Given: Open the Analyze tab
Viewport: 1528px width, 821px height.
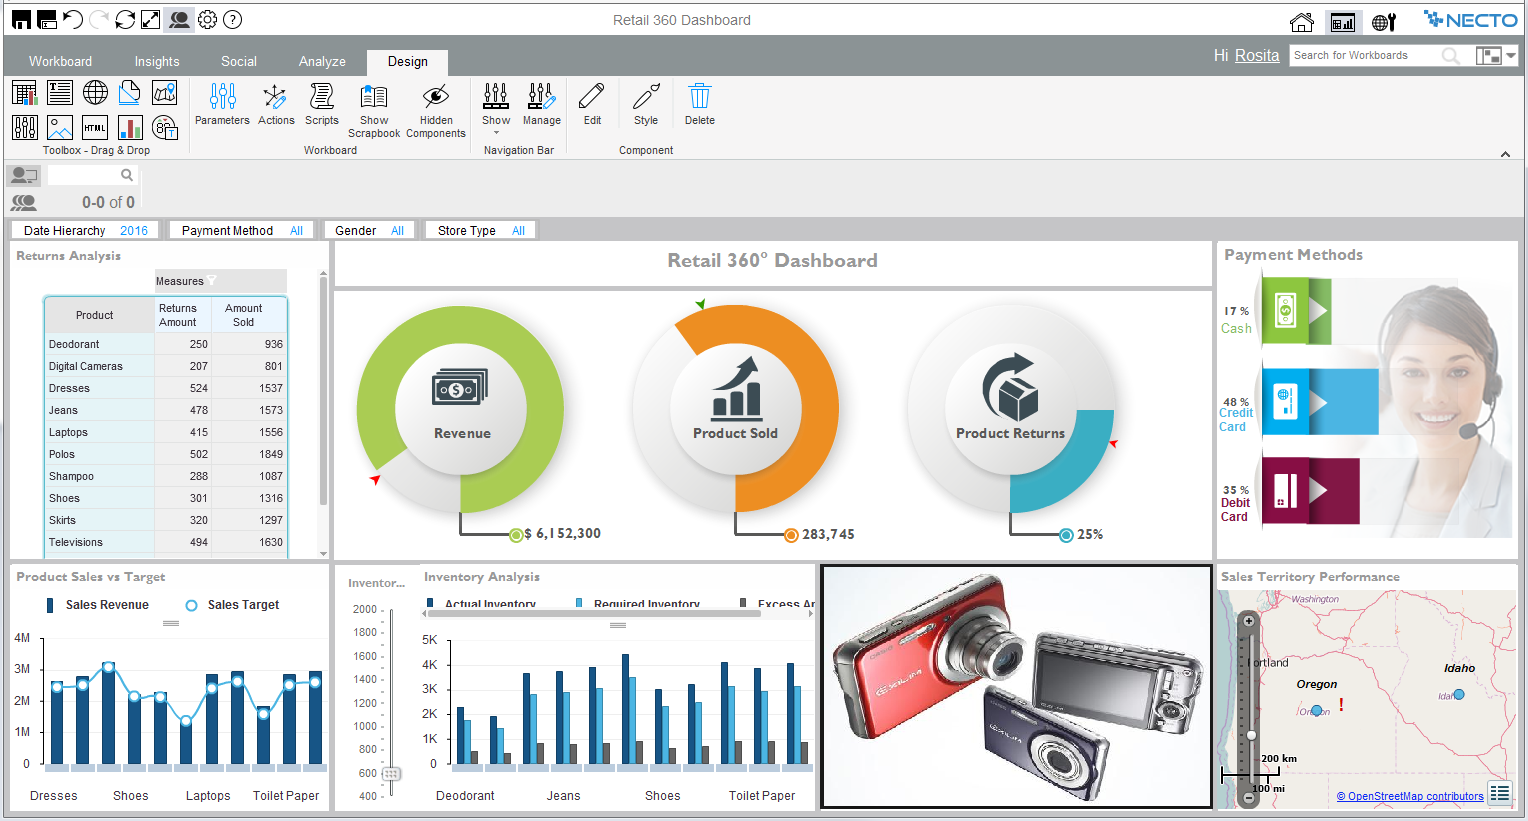Looking at the screenshot, I should [322, 62].
